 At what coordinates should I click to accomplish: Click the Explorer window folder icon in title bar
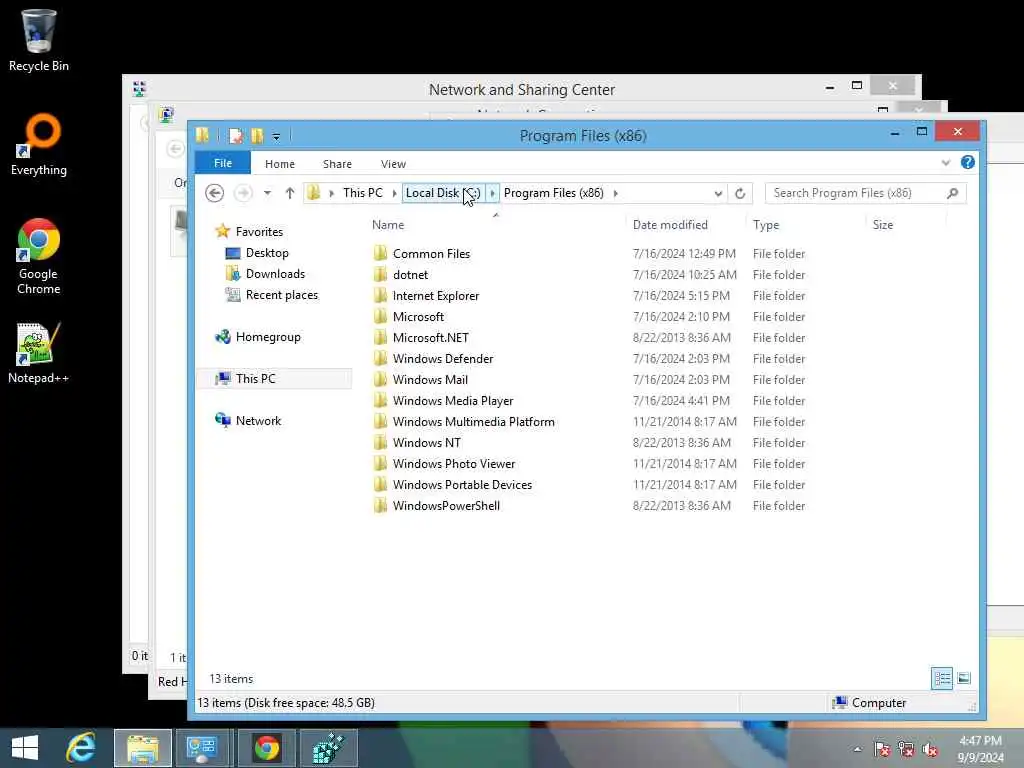(202, 135)
